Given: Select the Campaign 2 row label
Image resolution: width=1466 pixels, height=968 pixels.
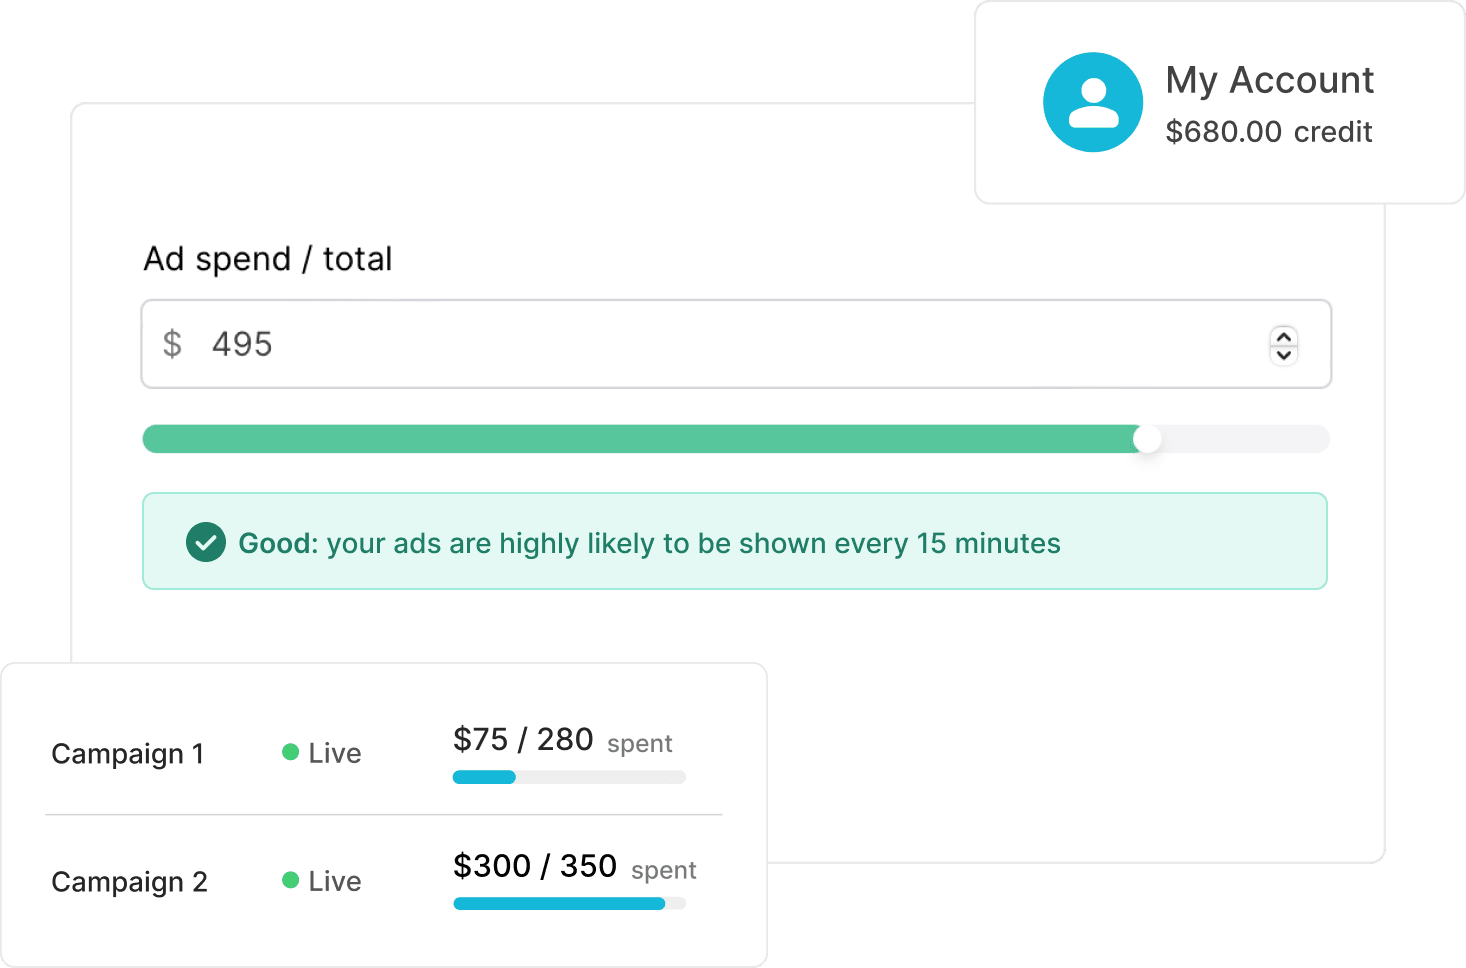Looking at the screenshot, I should tap(129, 882).
